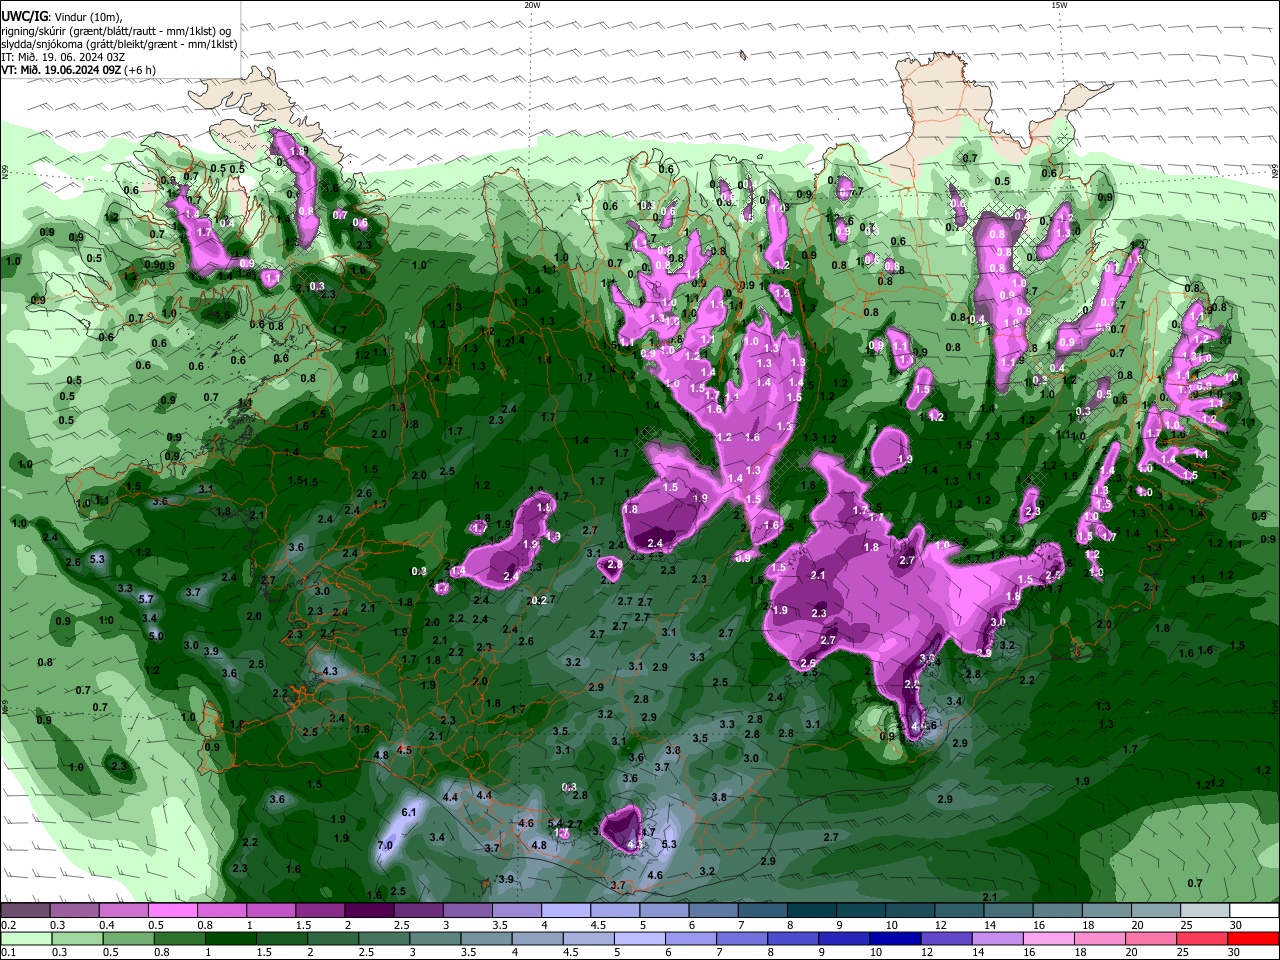Click the white swatch after 30 in snow scale
The width and height of the screenshot is (1280, 960).
pyautogui.click(x=1254, y=911)
